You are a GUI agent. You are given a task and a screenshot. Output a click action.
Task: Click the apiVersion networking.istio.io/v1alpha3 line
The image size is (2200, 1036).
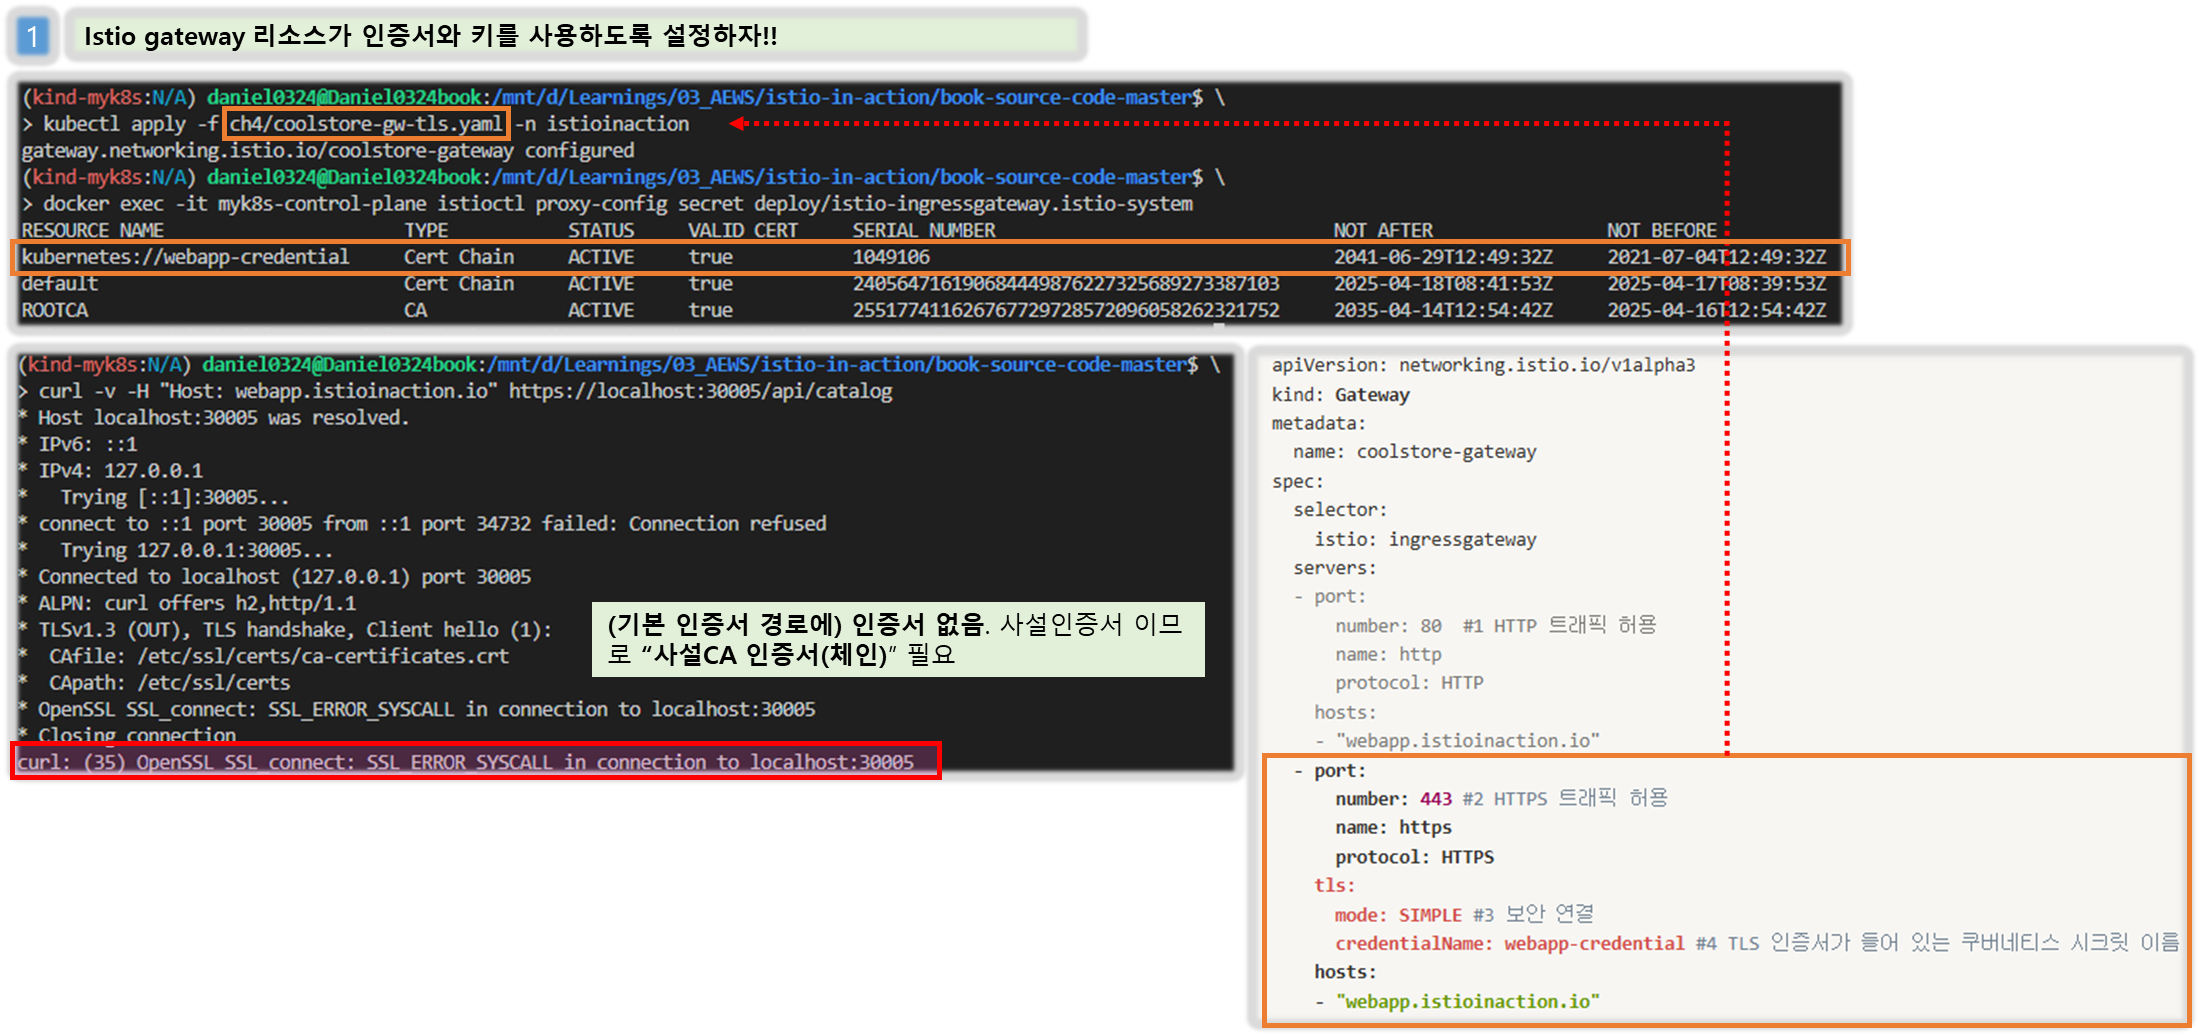pyautogui.click(x=1483, y=365)
